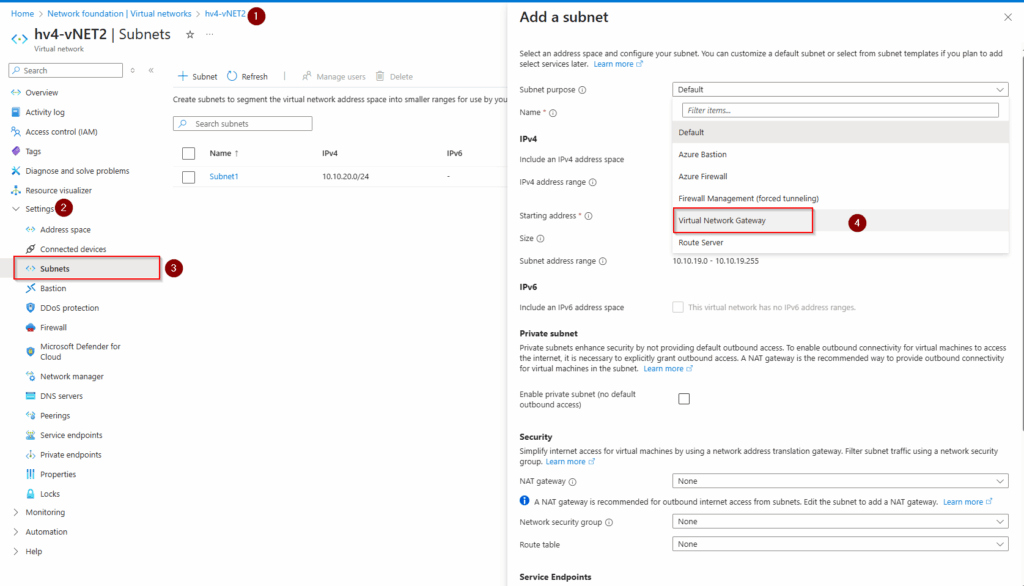Click the Address space icon
1024x586 pixels.
30,230
